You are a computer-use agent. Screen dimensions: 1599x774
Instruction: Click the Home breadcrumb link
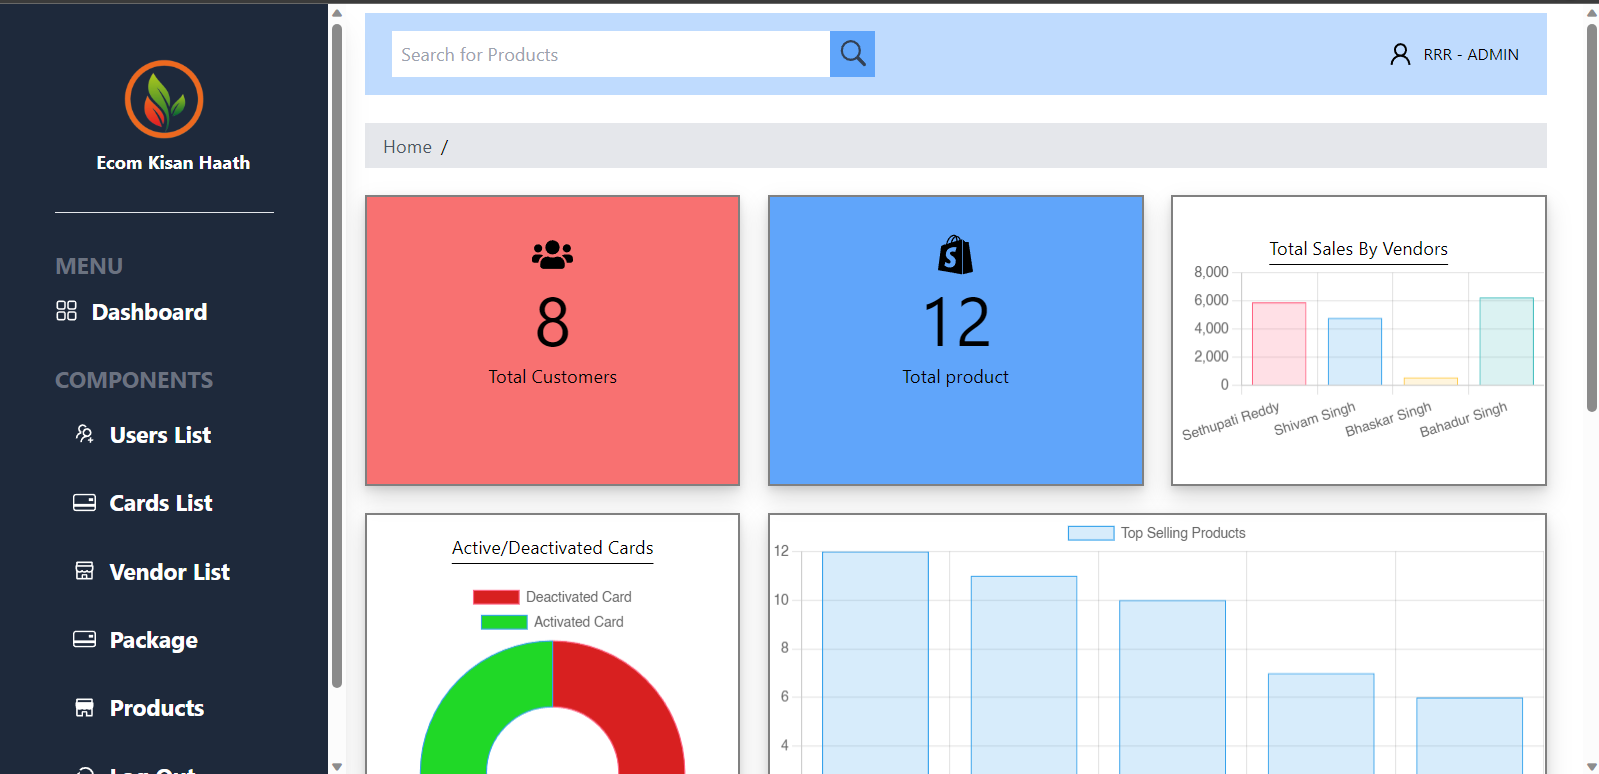(x=407, y=147)
